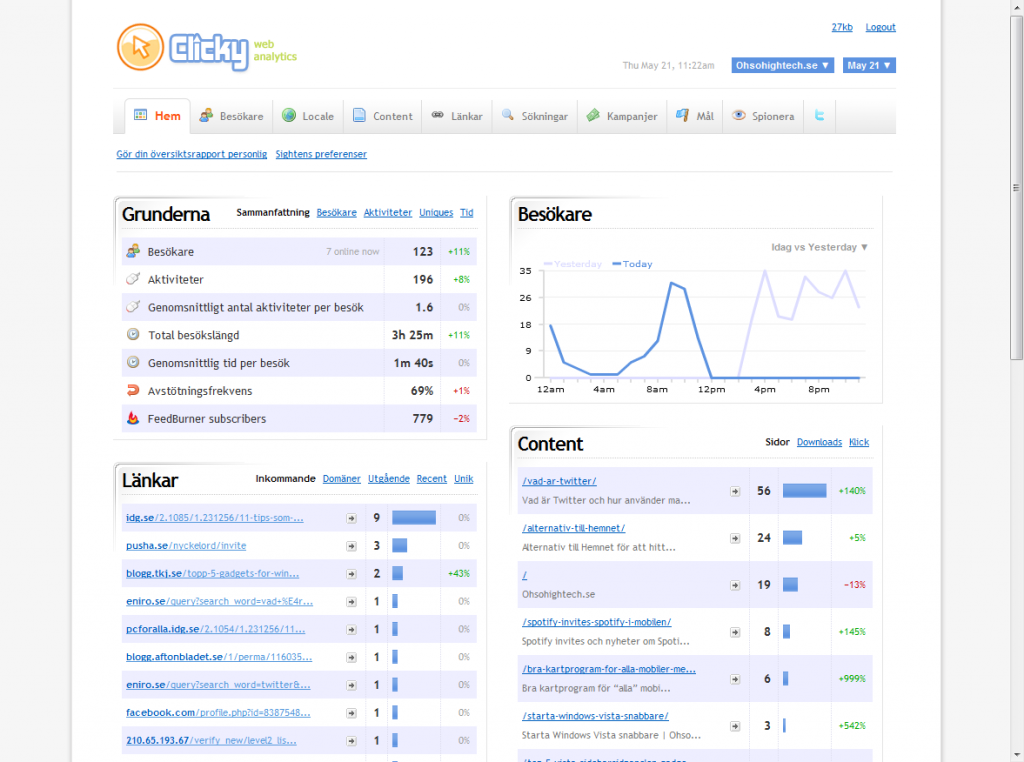Switch Länkar panel to Utgående
The height and width of the screenshot is (762, 1024).
point(389,479)
